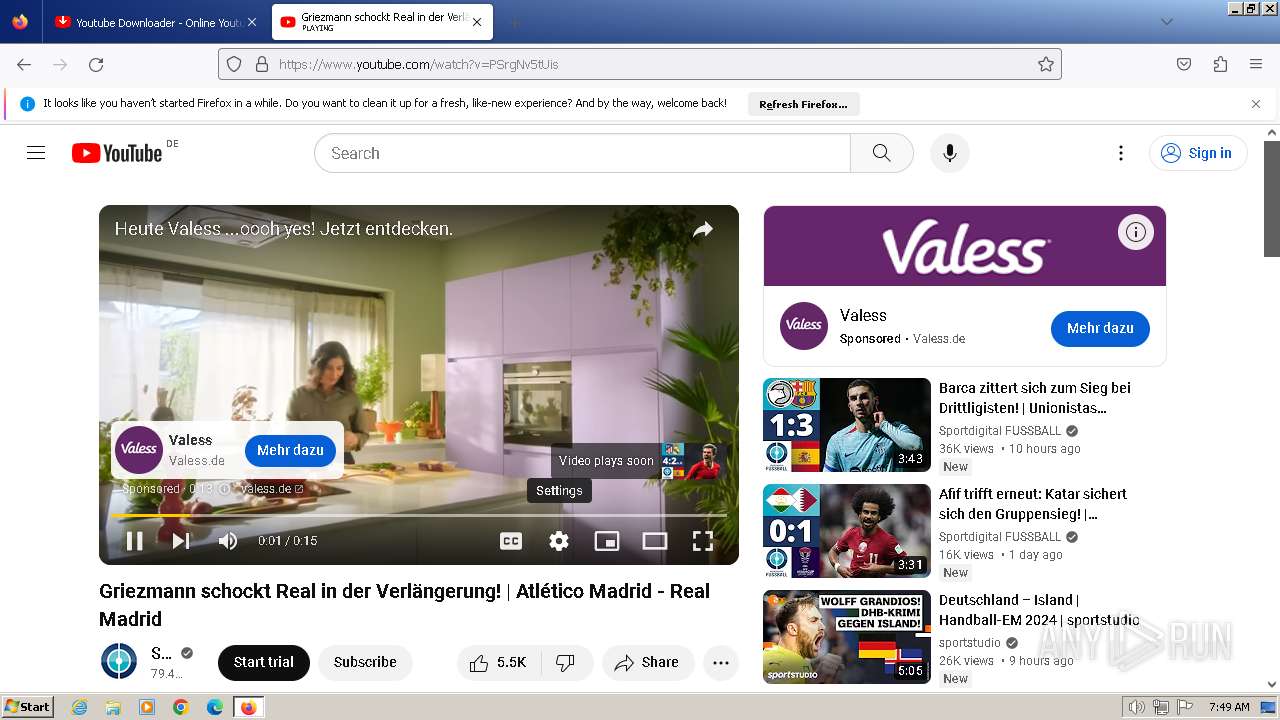Click Refresh Firefox… button
Viewport: 1280px width, 720px height.
point(803,104)
